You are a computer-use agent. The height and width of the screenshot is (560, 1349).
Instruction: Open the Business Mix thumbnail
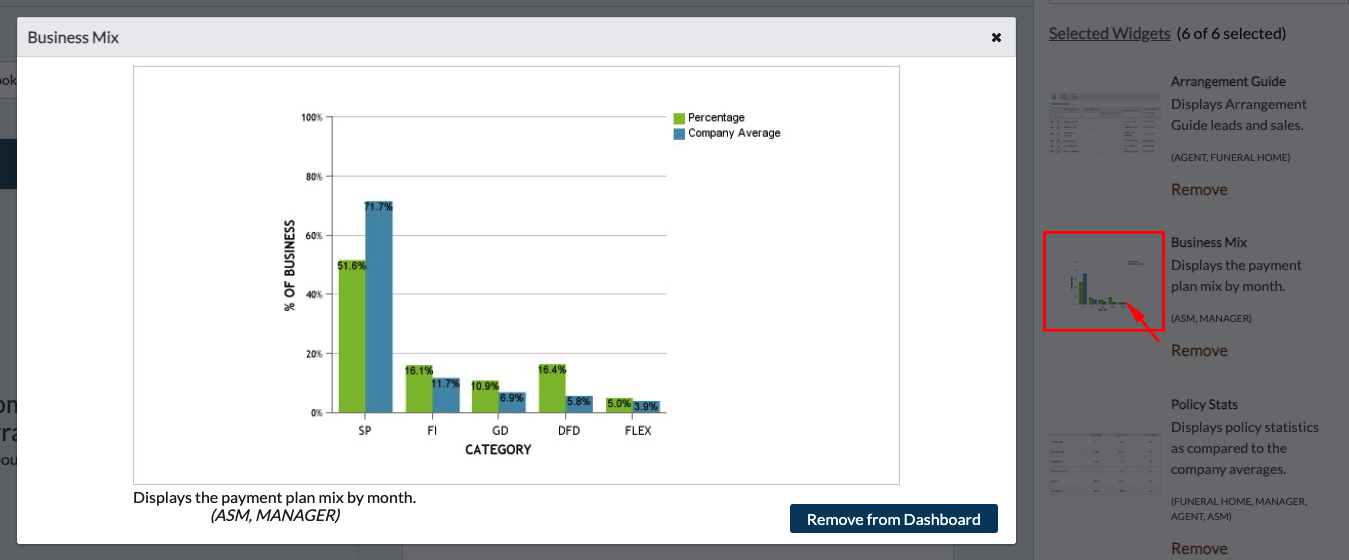pyautogui.click(x=1105, y=281)
